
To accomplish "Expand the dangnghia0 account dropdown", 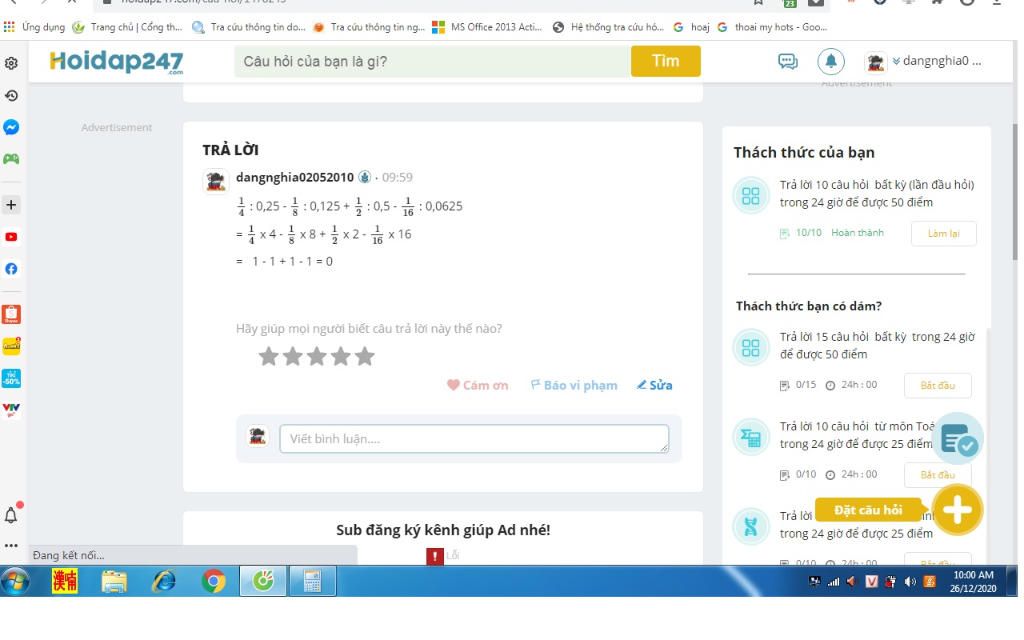I will click(936, 61).
